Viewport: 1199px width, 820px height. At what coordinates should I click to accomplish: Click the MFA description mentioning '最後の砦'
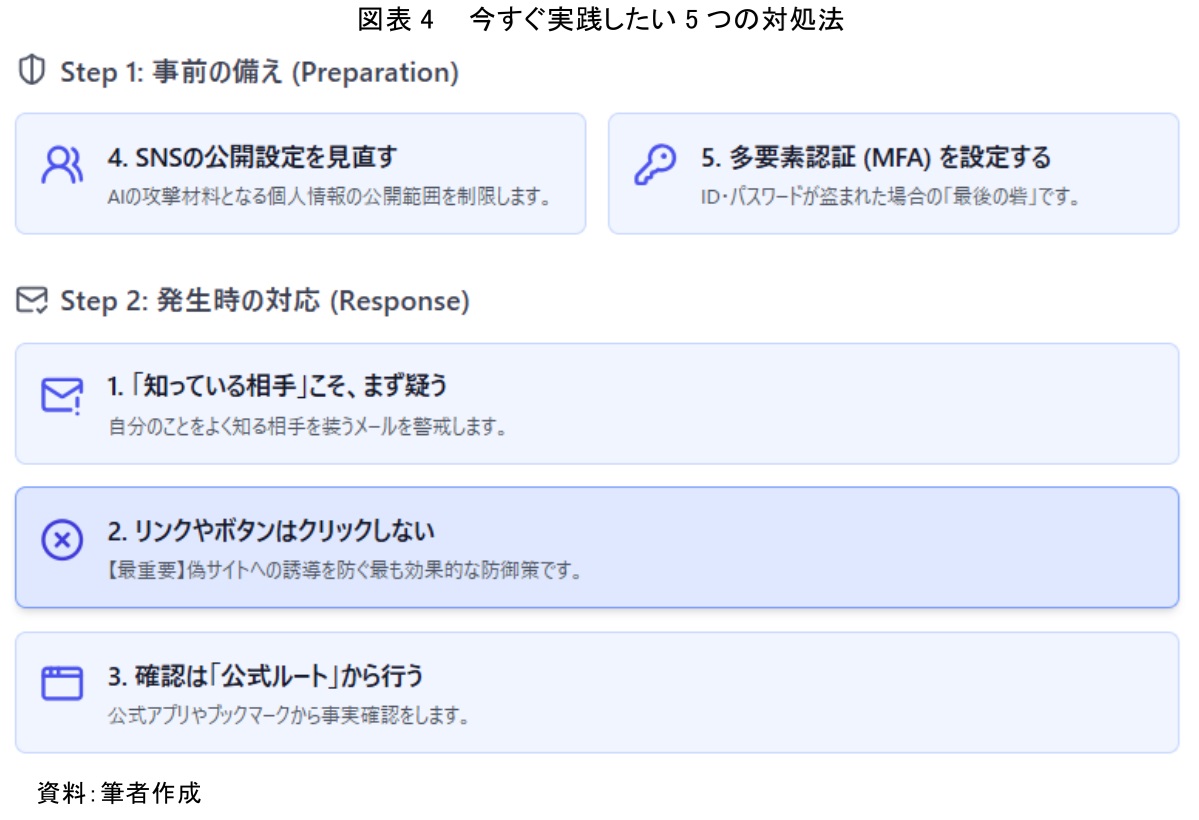(890, 196)
